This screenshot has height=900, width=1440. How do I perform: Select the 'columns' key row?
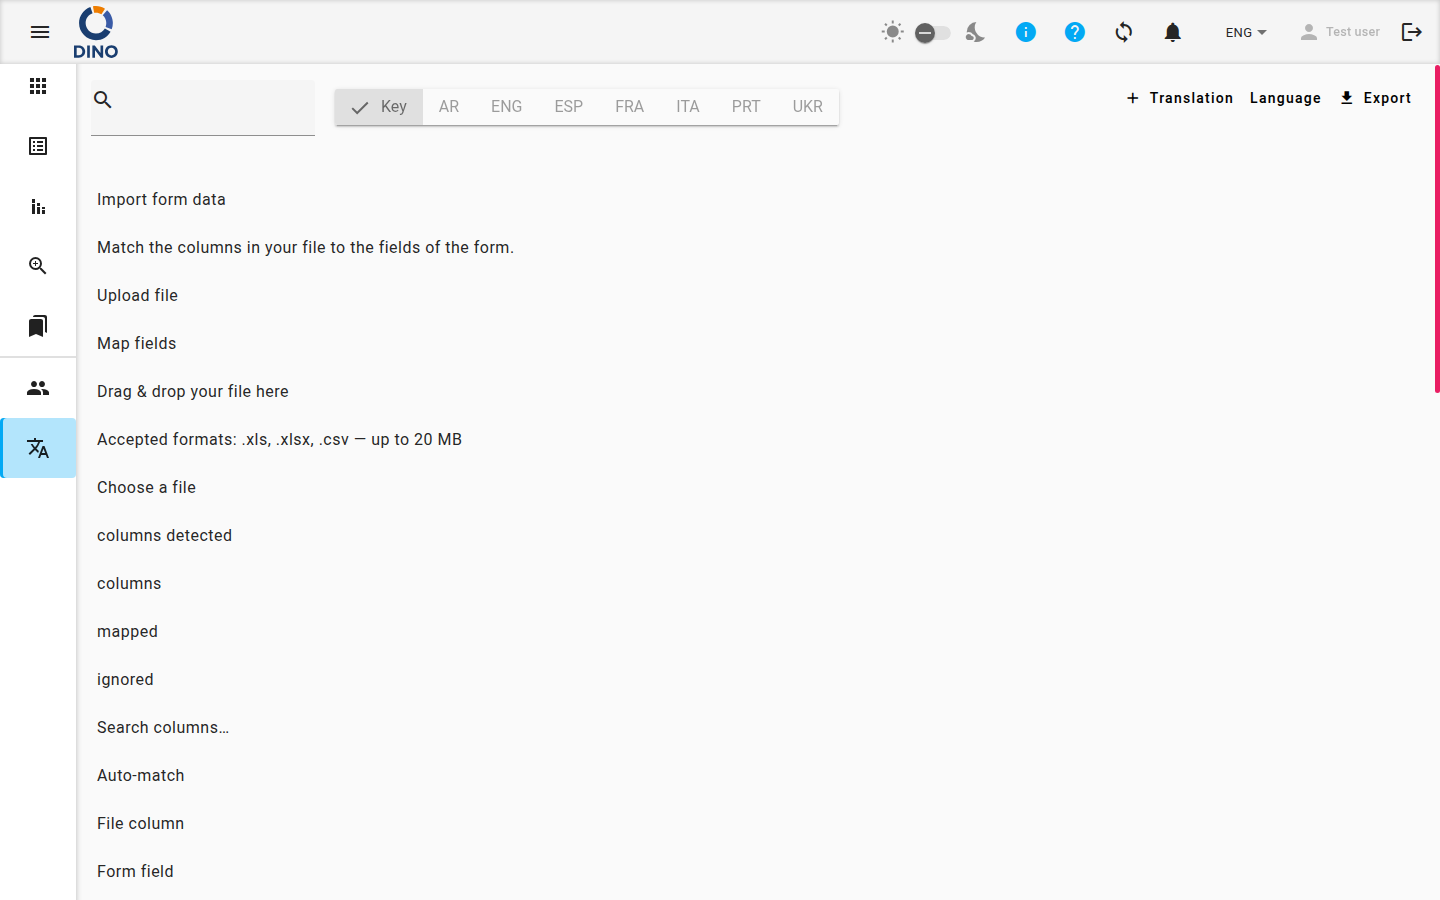coord(758,584)
